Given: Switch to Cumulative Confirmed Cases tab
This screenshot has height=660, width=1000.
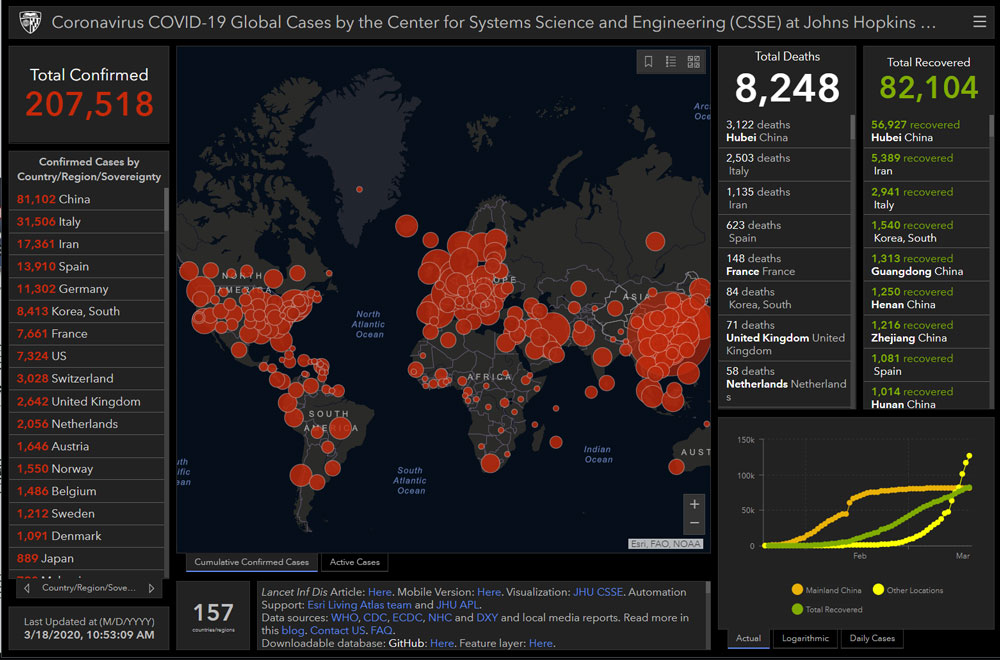Looking at the screenshot, I should 251,562.
